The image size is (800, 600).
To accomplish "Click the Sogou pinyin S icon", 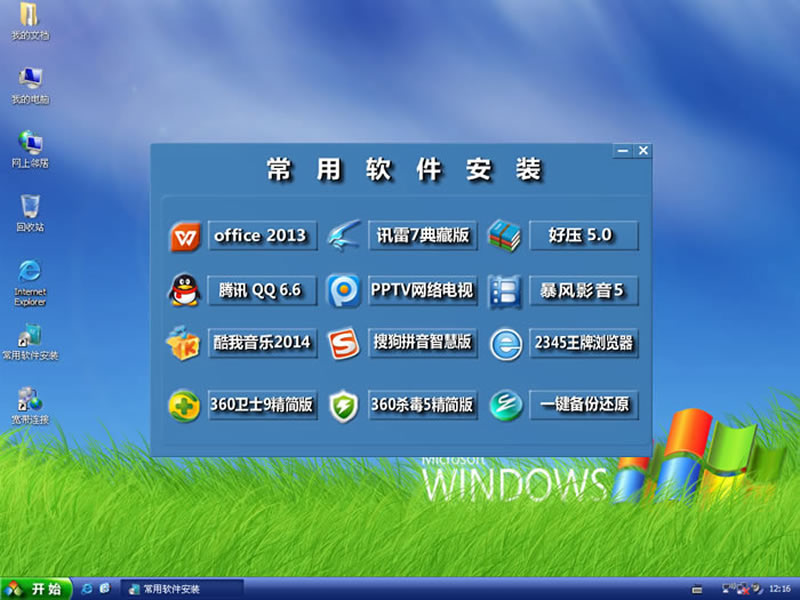I will point(343,343).
